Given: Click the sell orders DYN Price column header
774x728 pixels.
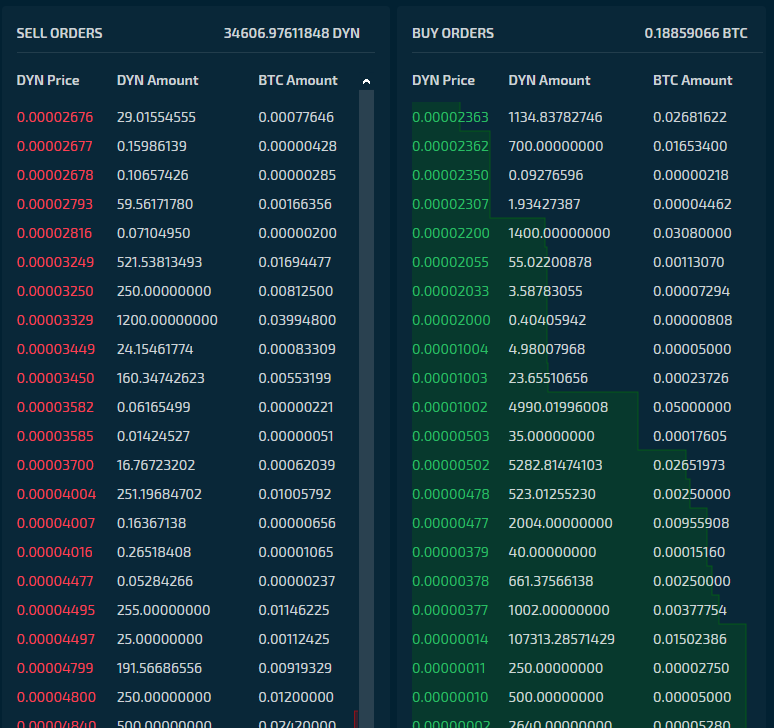Looking at the screenshot, I should pyautogui.click(x=48, y=80).
